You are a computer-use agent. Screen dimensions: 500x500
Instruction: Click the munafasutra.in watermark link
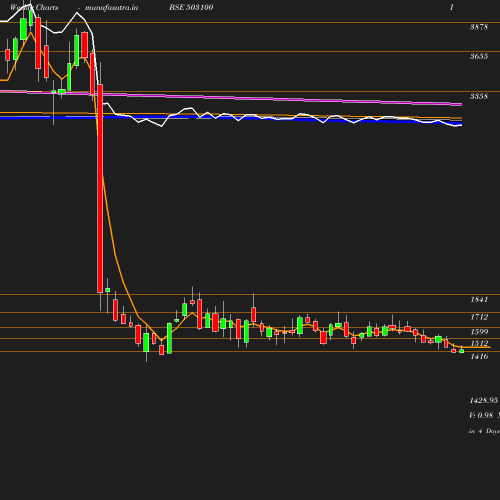pyautogui.click(x=111, y=7)
